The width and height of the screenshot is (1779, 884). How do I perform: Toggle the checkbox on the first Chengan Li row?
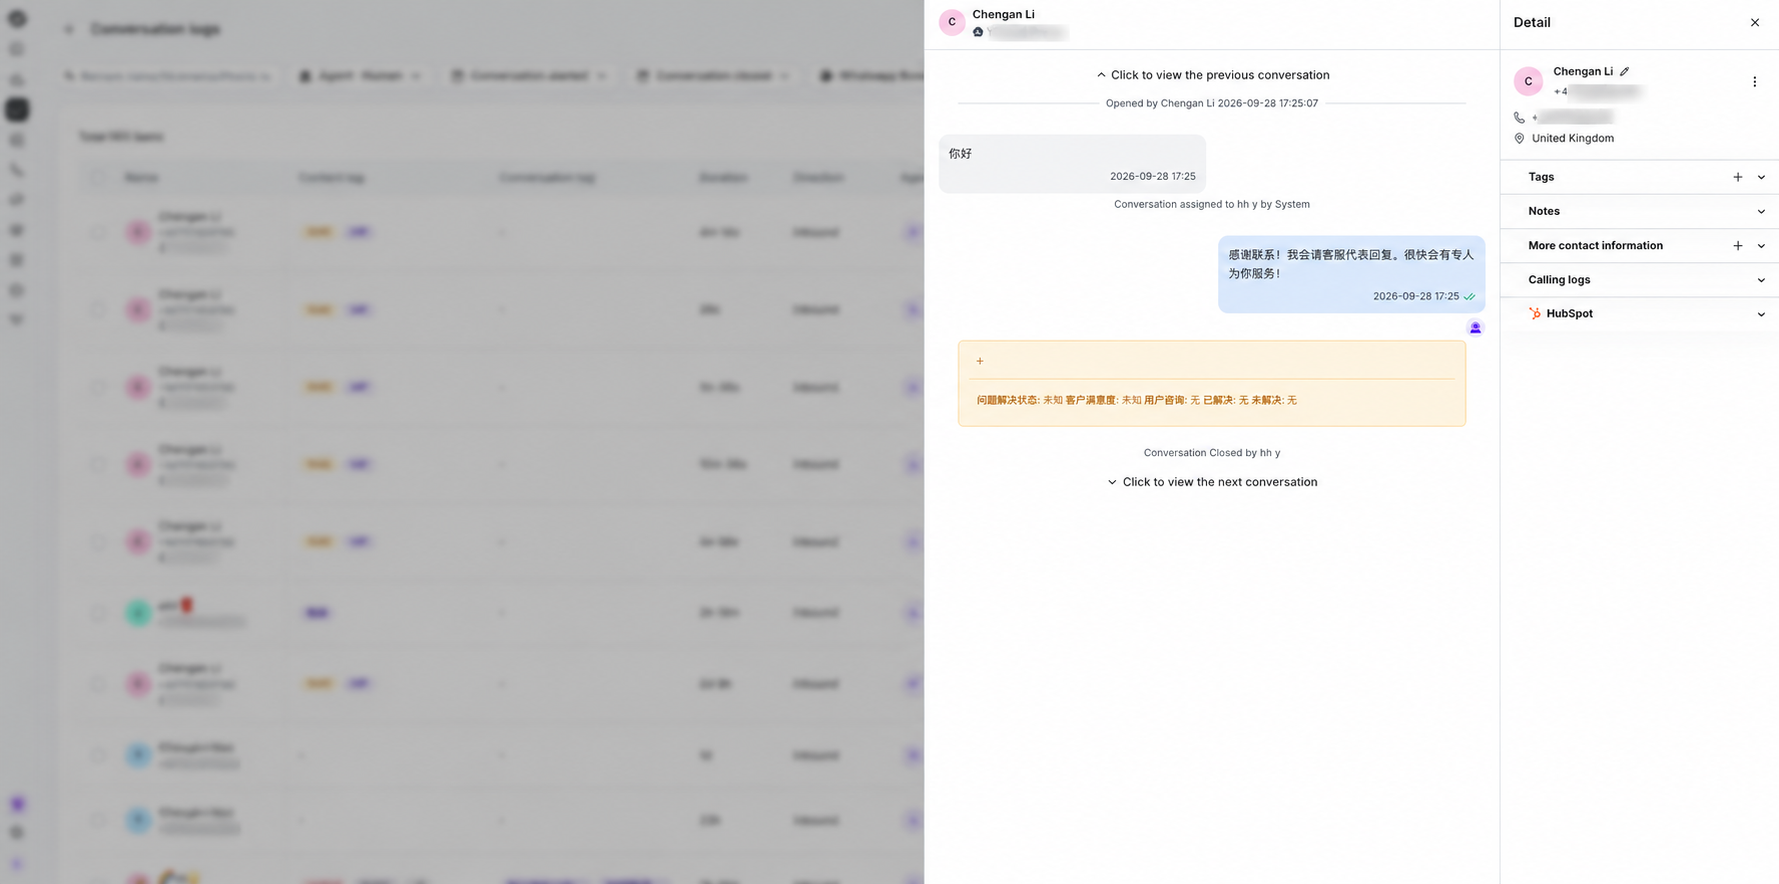97,232
